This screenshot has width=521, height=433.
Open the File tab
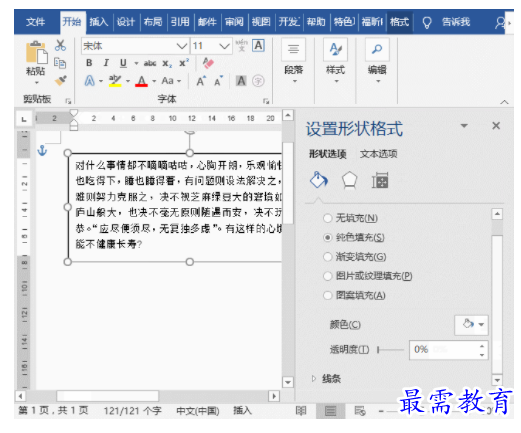coord(35,22)
